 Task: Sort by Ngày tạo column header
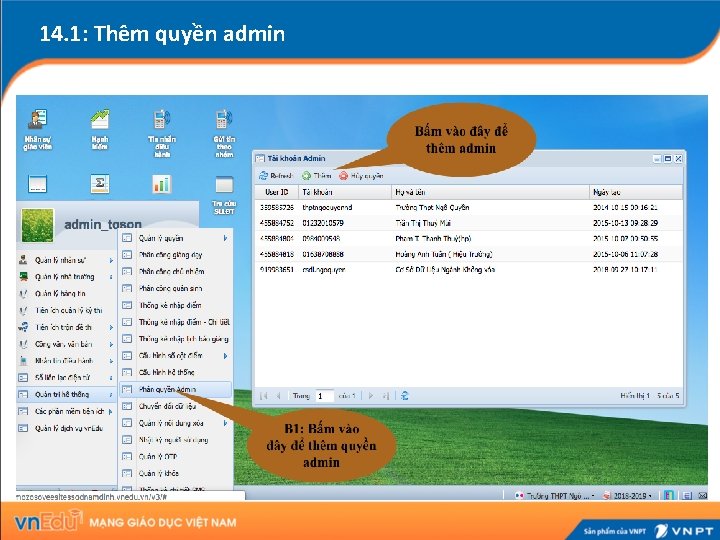pyautogui.click(x=636, y=192)
